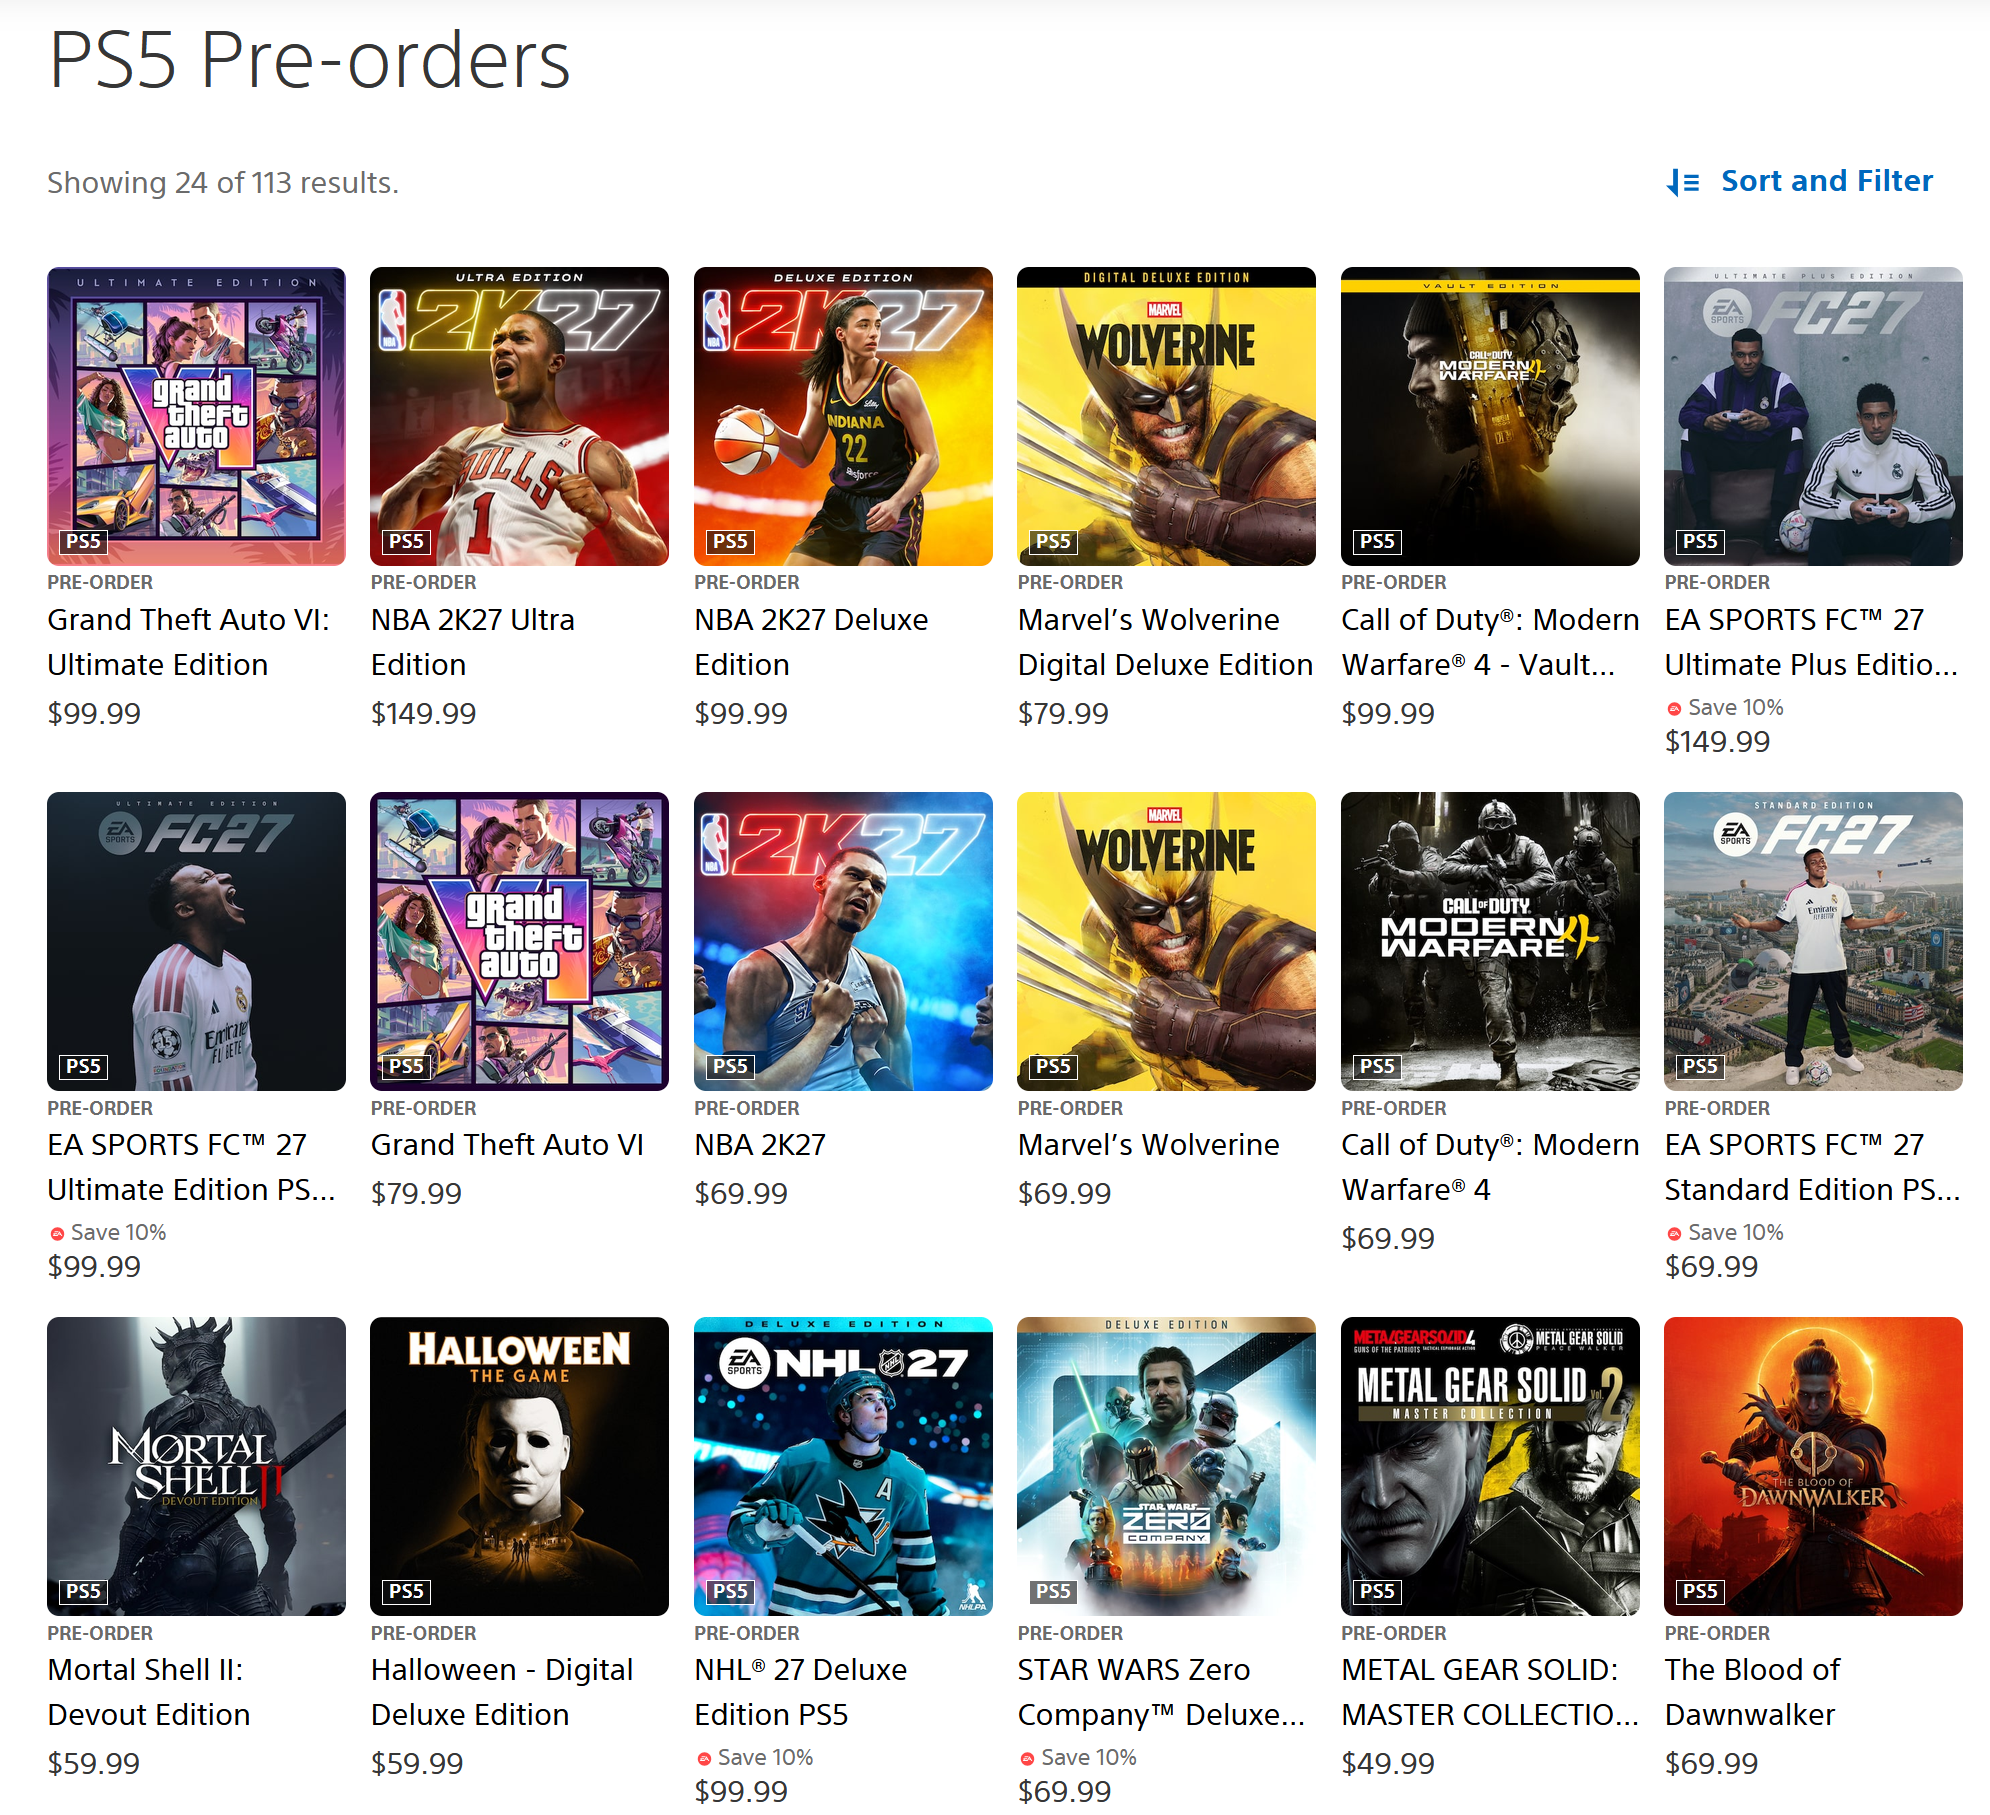Select the NBA 2K27 Ultra Edition cover image
The width and height of the screenshot is (1990, 1815).
point(519,416)
